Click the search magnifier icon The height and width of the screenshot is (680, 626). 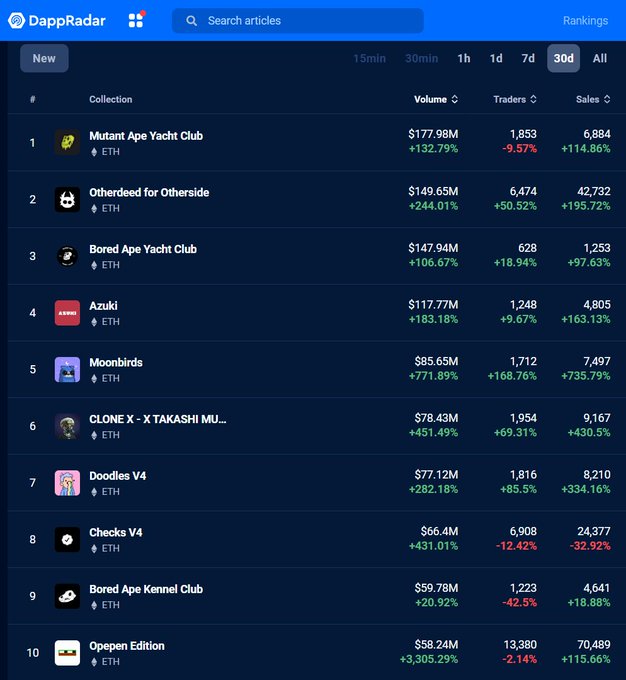click(x=191, y=20)
